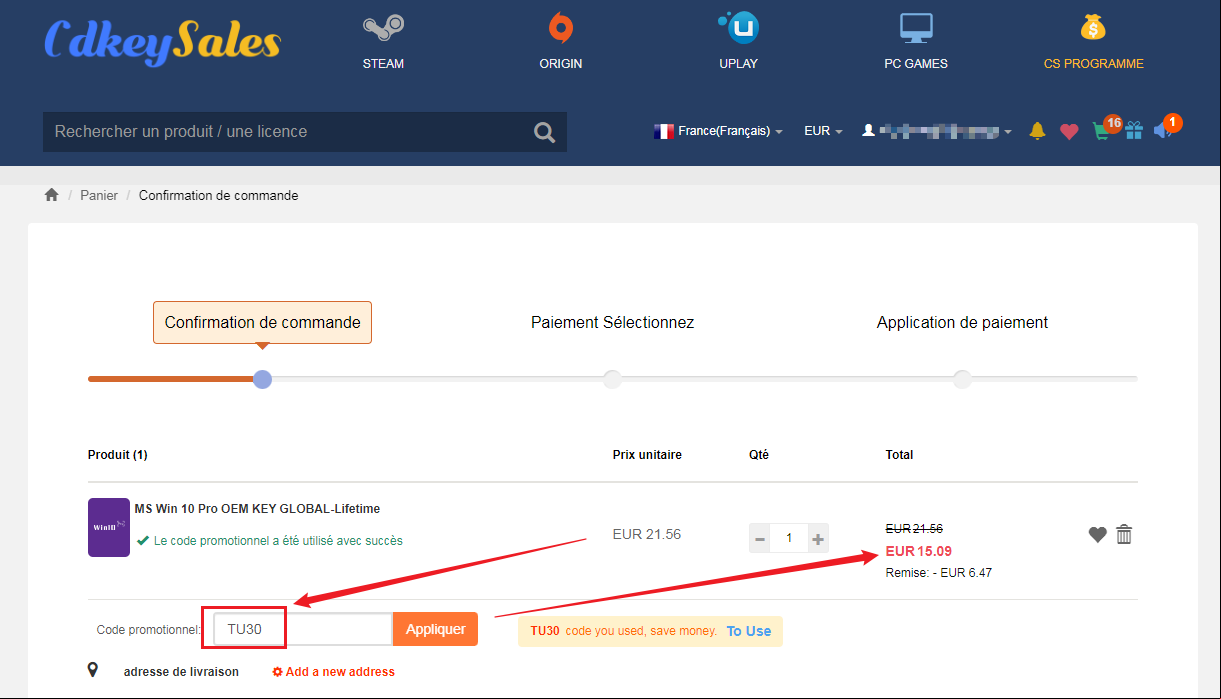
Task: Click the quantity value field
Action: 789,539
